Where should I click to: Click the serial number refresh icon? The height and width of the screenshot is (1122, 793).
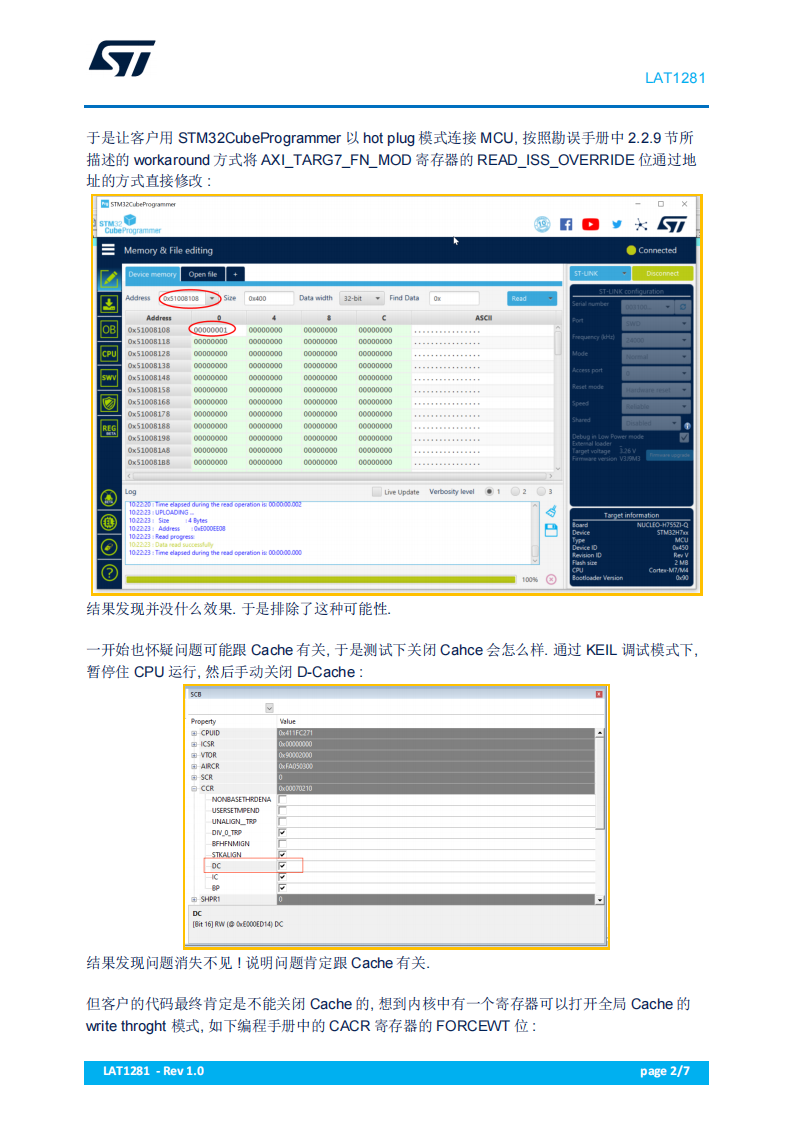coord(683,307)
